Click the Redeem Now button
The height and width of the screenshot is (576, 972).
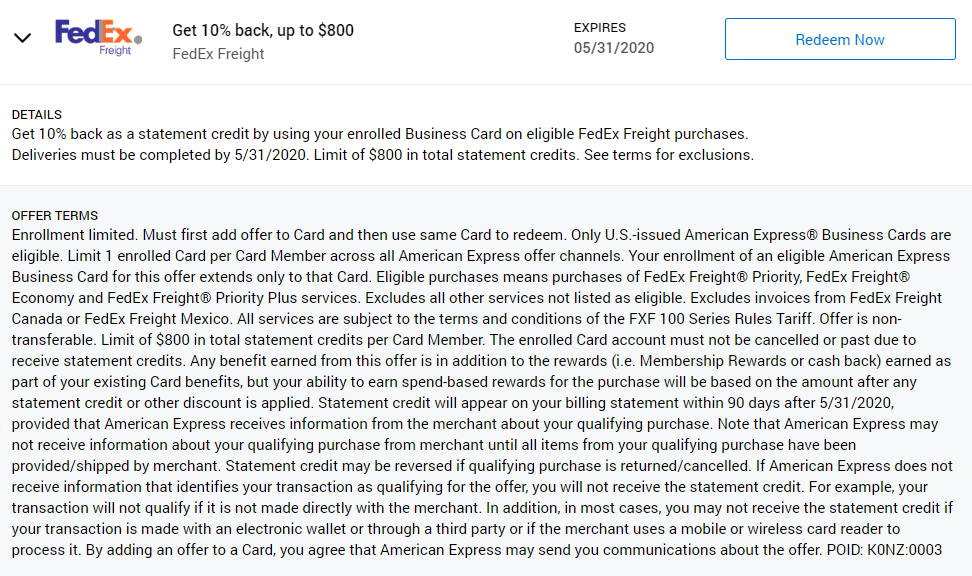coord(840,39)
